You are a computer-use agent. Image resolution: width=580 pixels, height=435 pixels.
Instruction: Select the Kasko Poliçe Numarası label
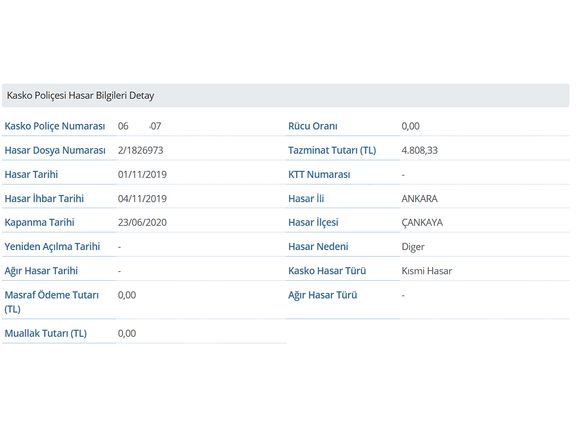click(x=55, y=126)
